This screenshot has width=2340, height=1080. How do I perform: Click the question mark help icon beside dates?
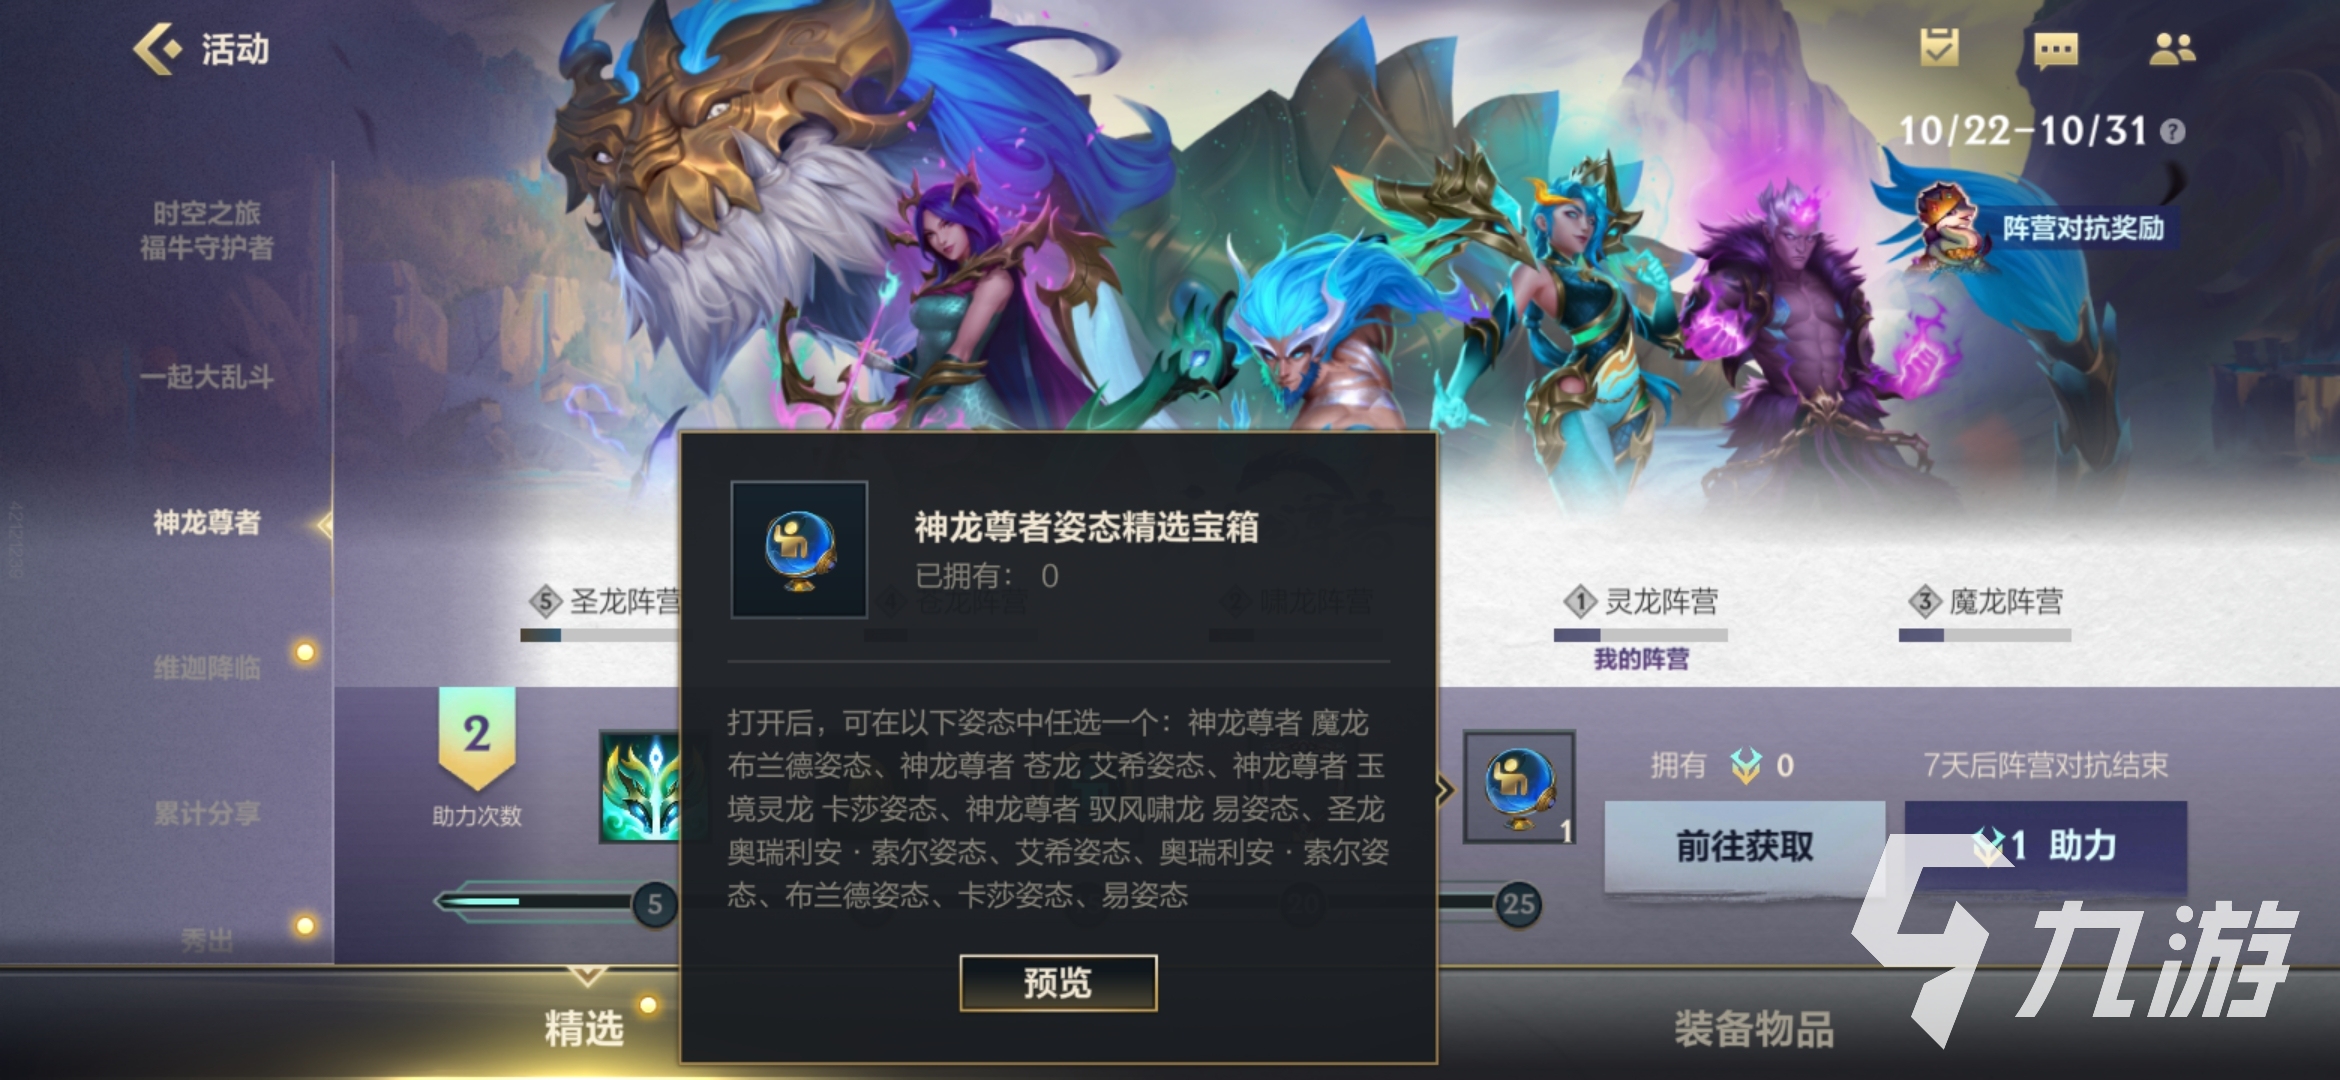point(2172,131)
